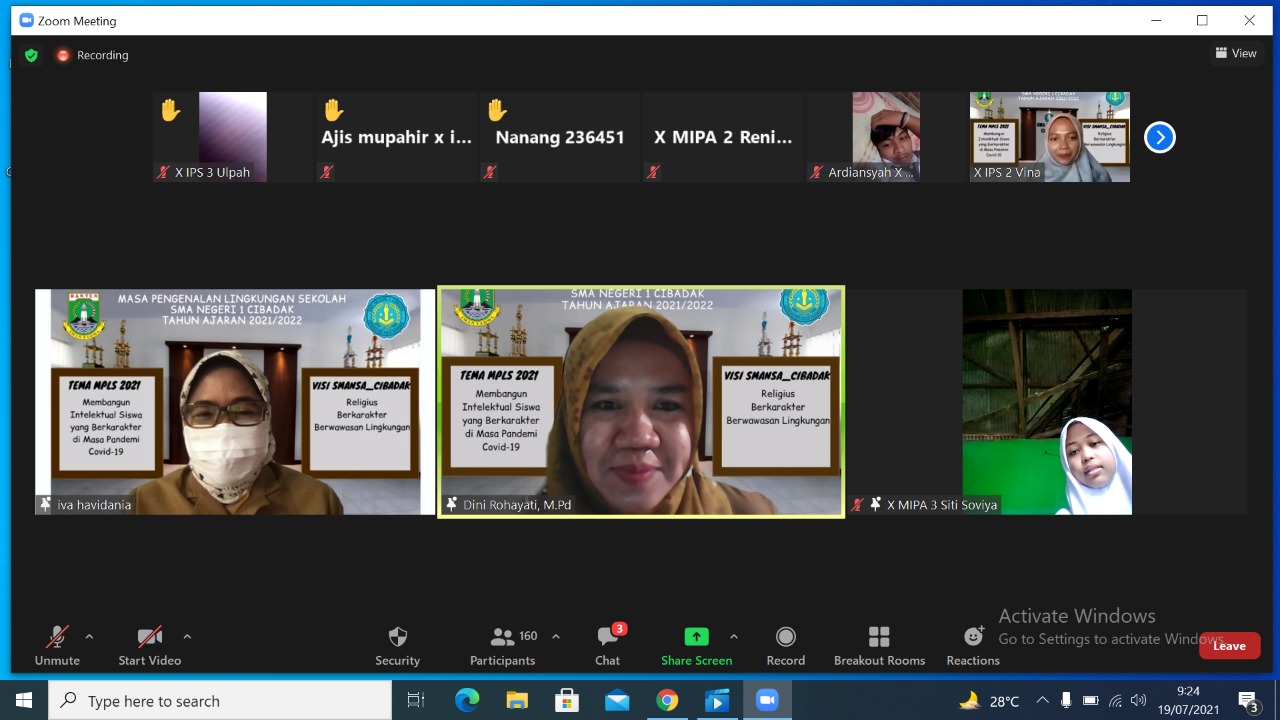Unmute the microphone

57,645
